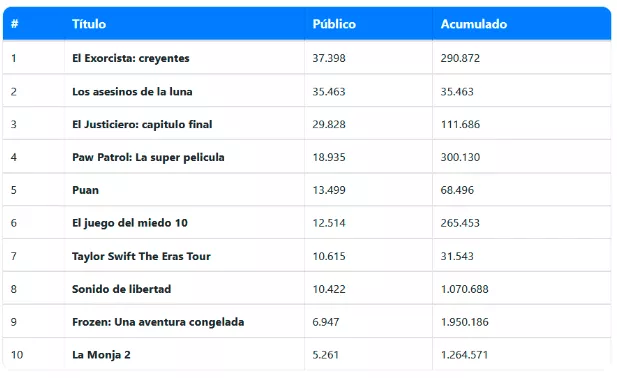
Task: Select Paw Patrol: La super pelicula
Action: (148, 157)
